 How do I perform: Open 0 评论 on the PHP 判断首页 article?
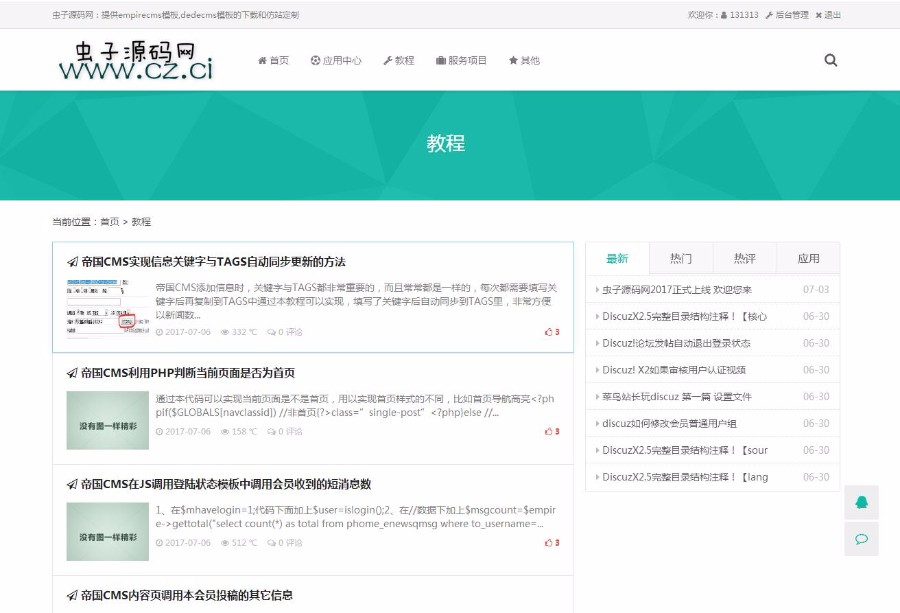point(289,432)
